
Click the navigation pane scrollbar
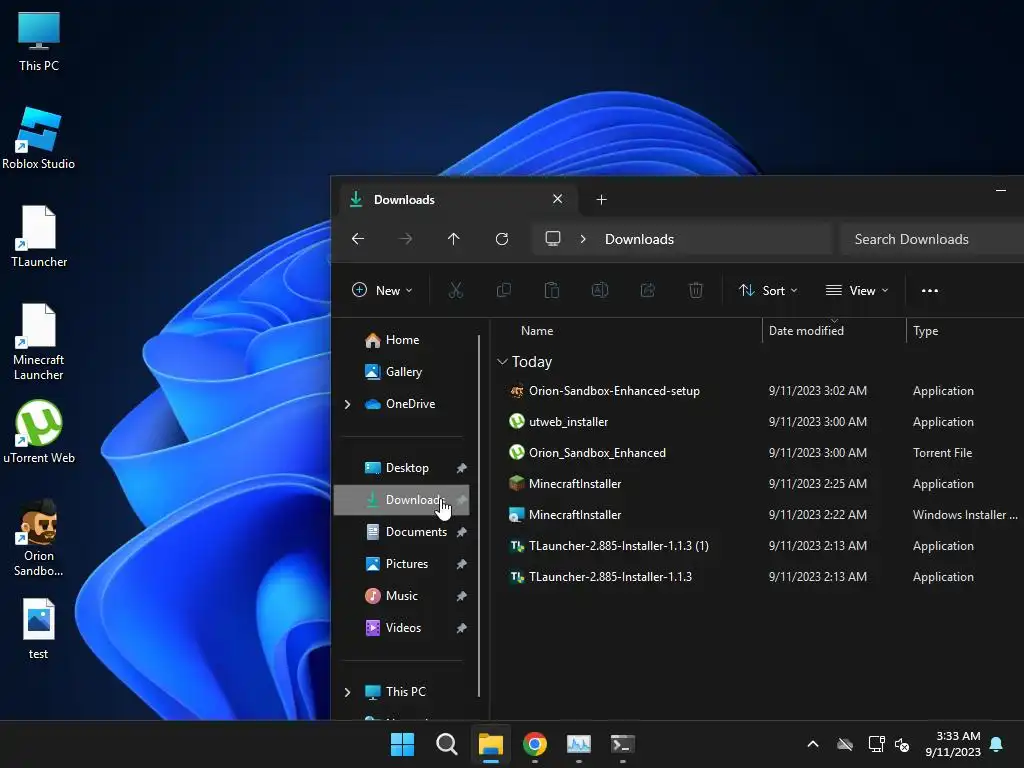pyautogui.click(x=479, y=516)
